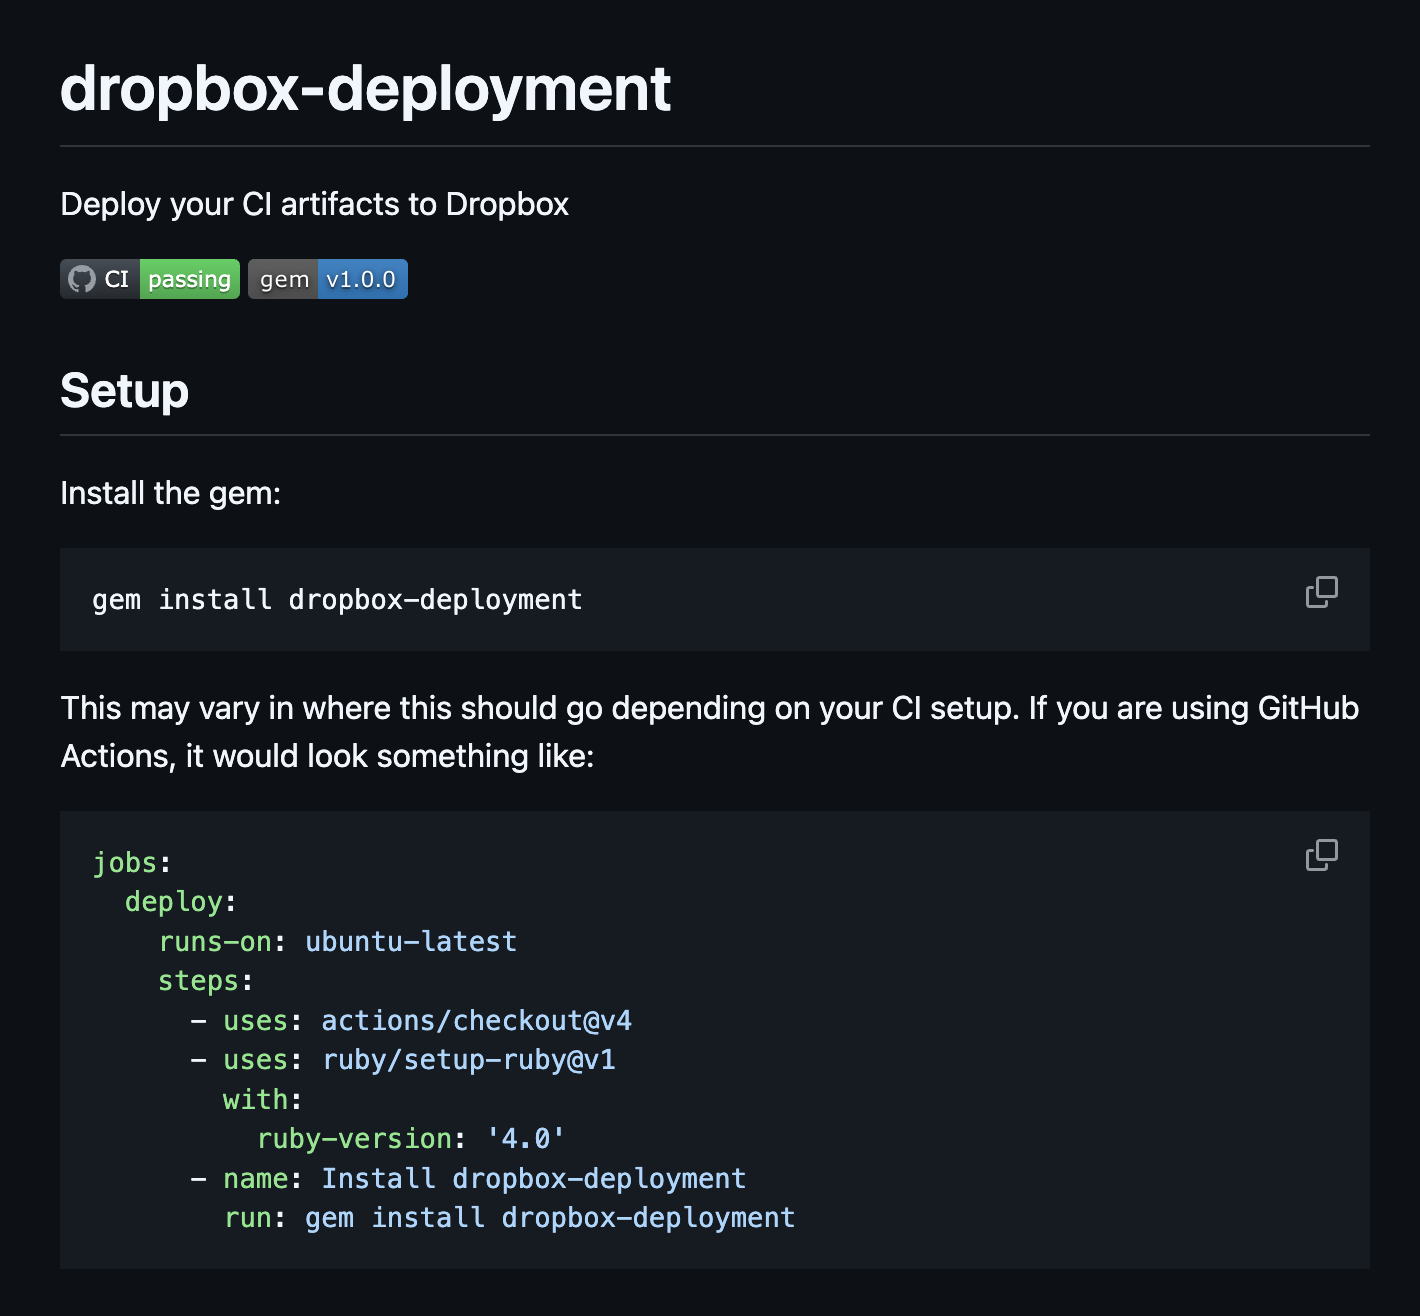
Task: Copy the gem install command
Action: coord(1321,592)
